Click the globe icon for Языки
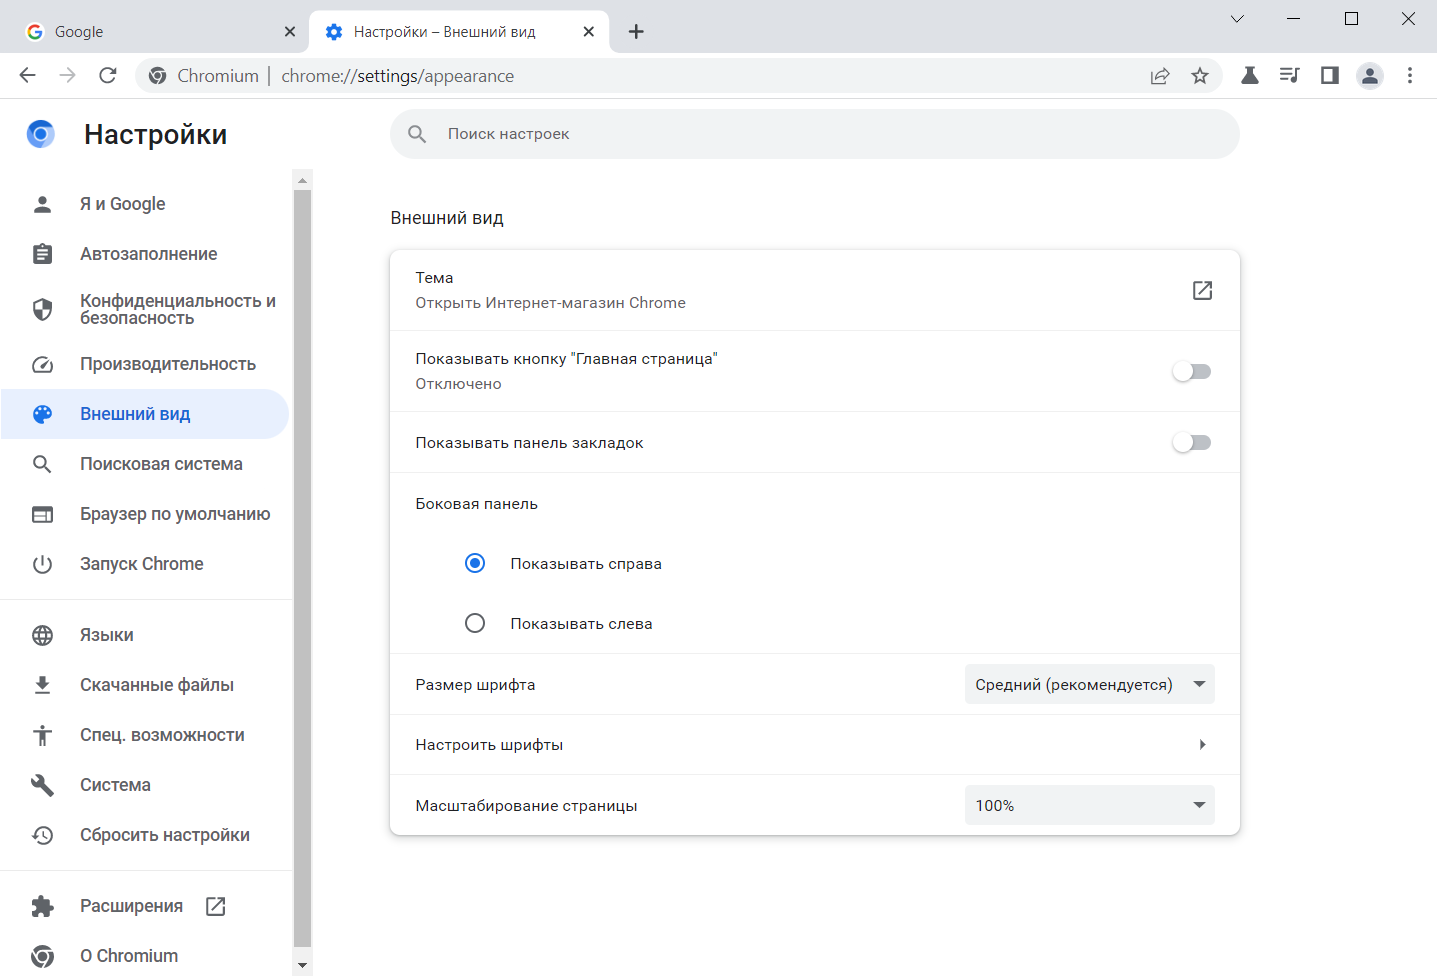The image size is (1437, 976). coord(42,635)
